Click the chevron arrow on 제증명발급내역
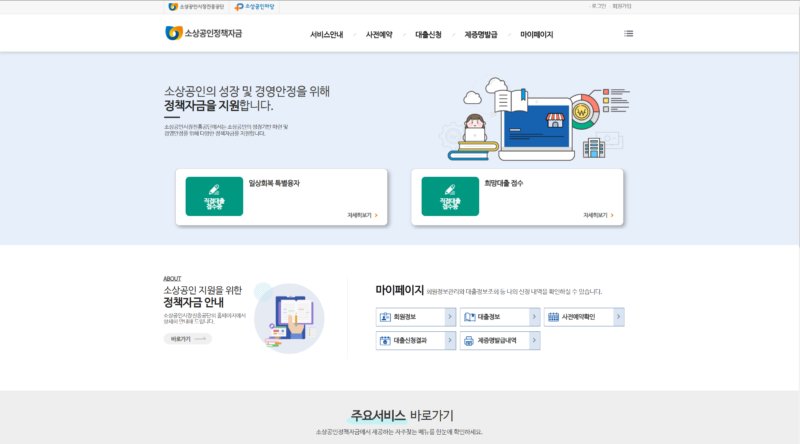 [x=534, y=340]
